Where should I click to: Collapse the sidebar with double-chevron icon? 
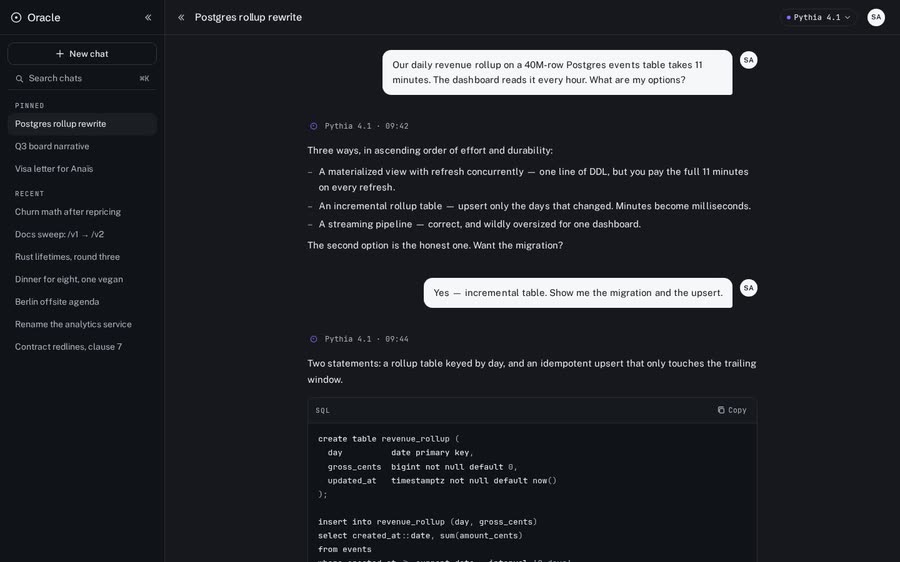(x=148, y=17)
